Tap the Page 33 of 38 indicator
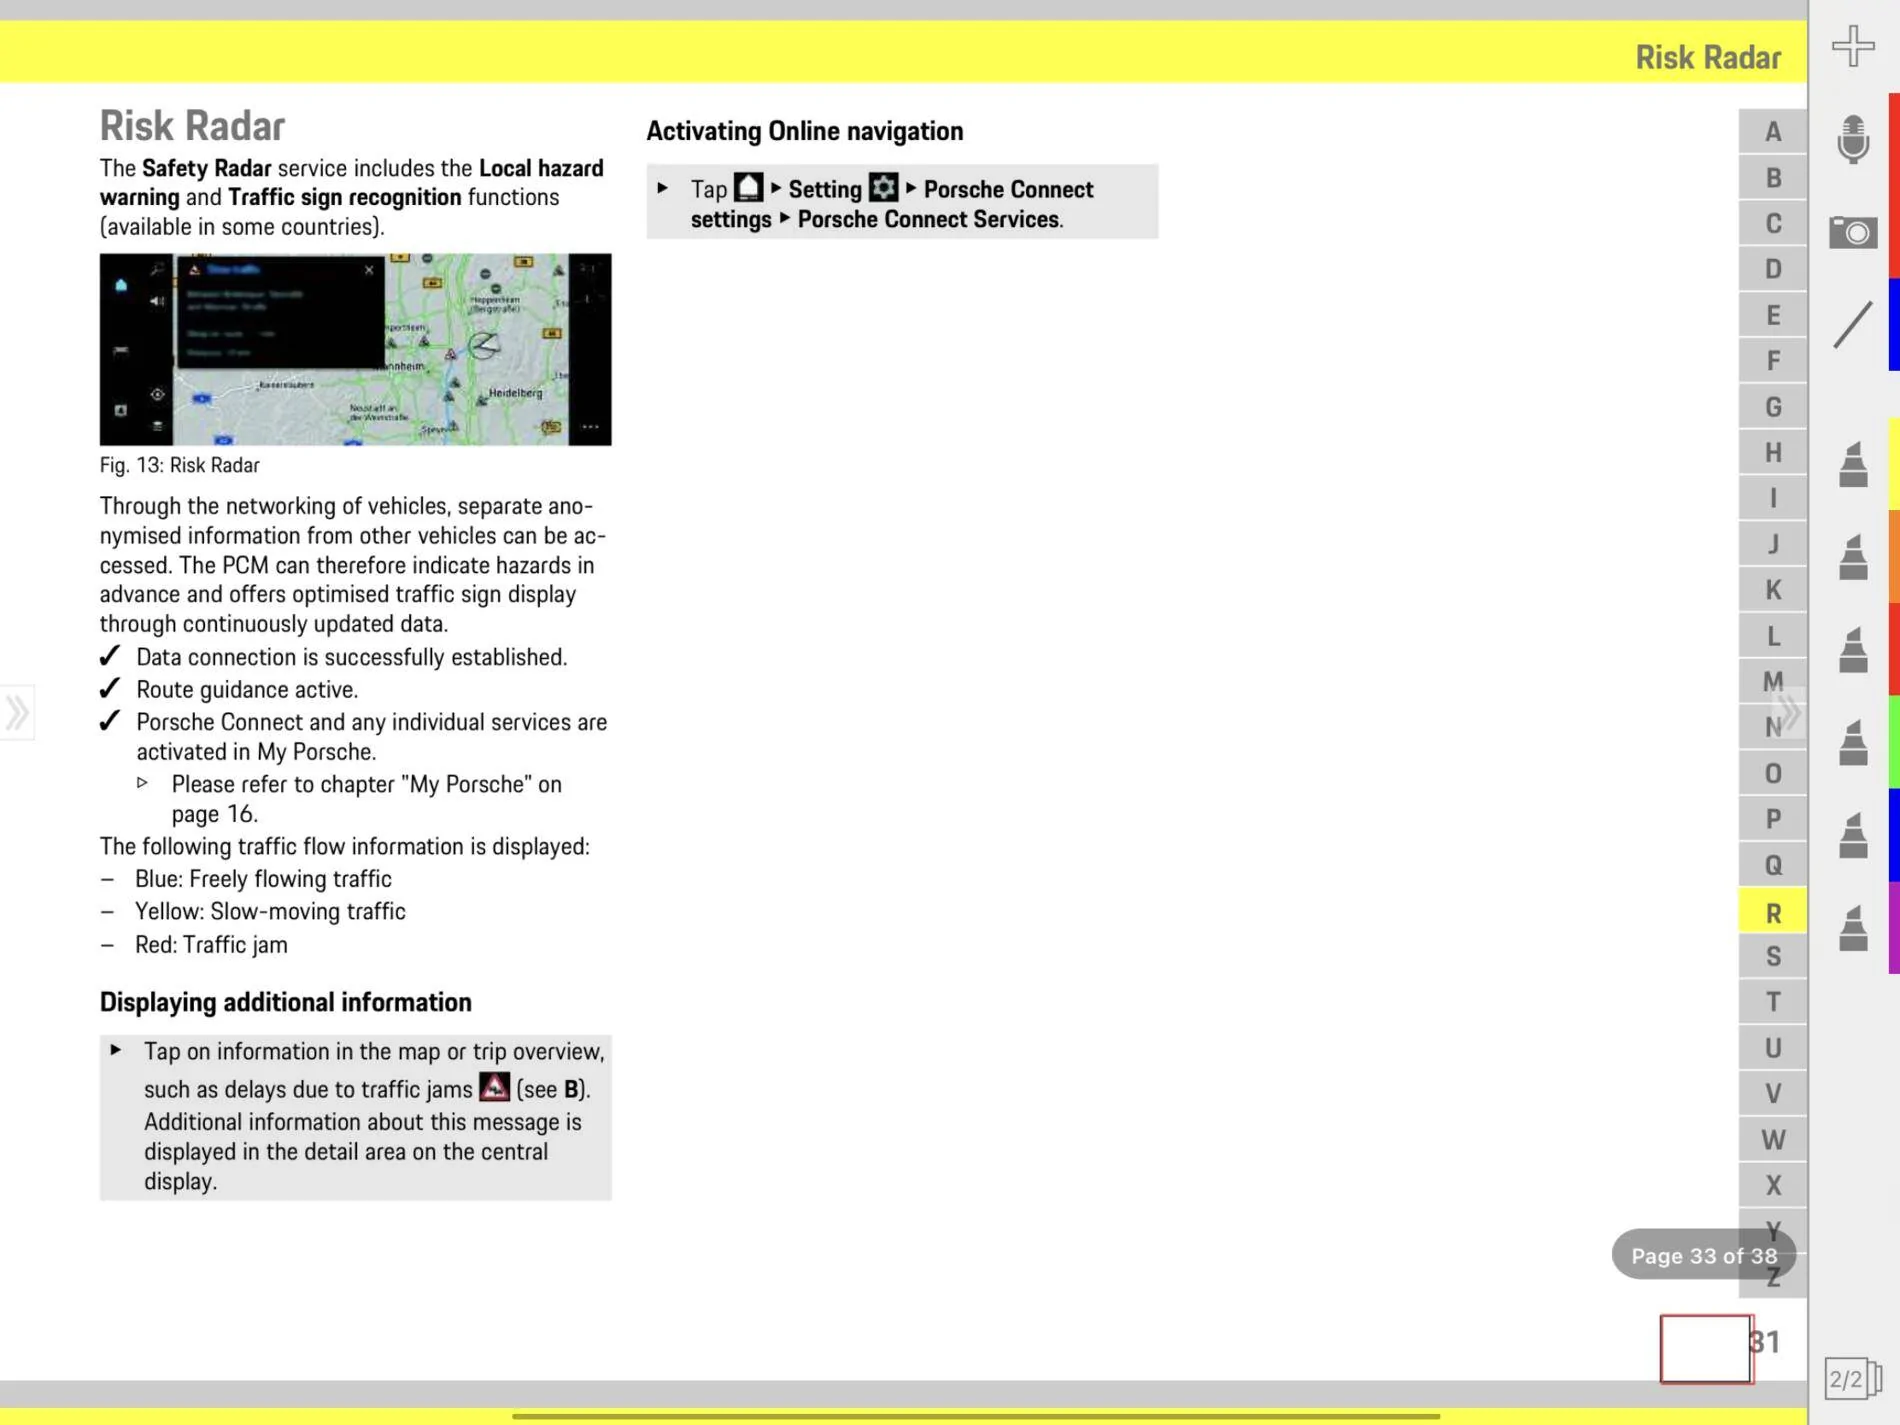 (x=1704, y=1255)
